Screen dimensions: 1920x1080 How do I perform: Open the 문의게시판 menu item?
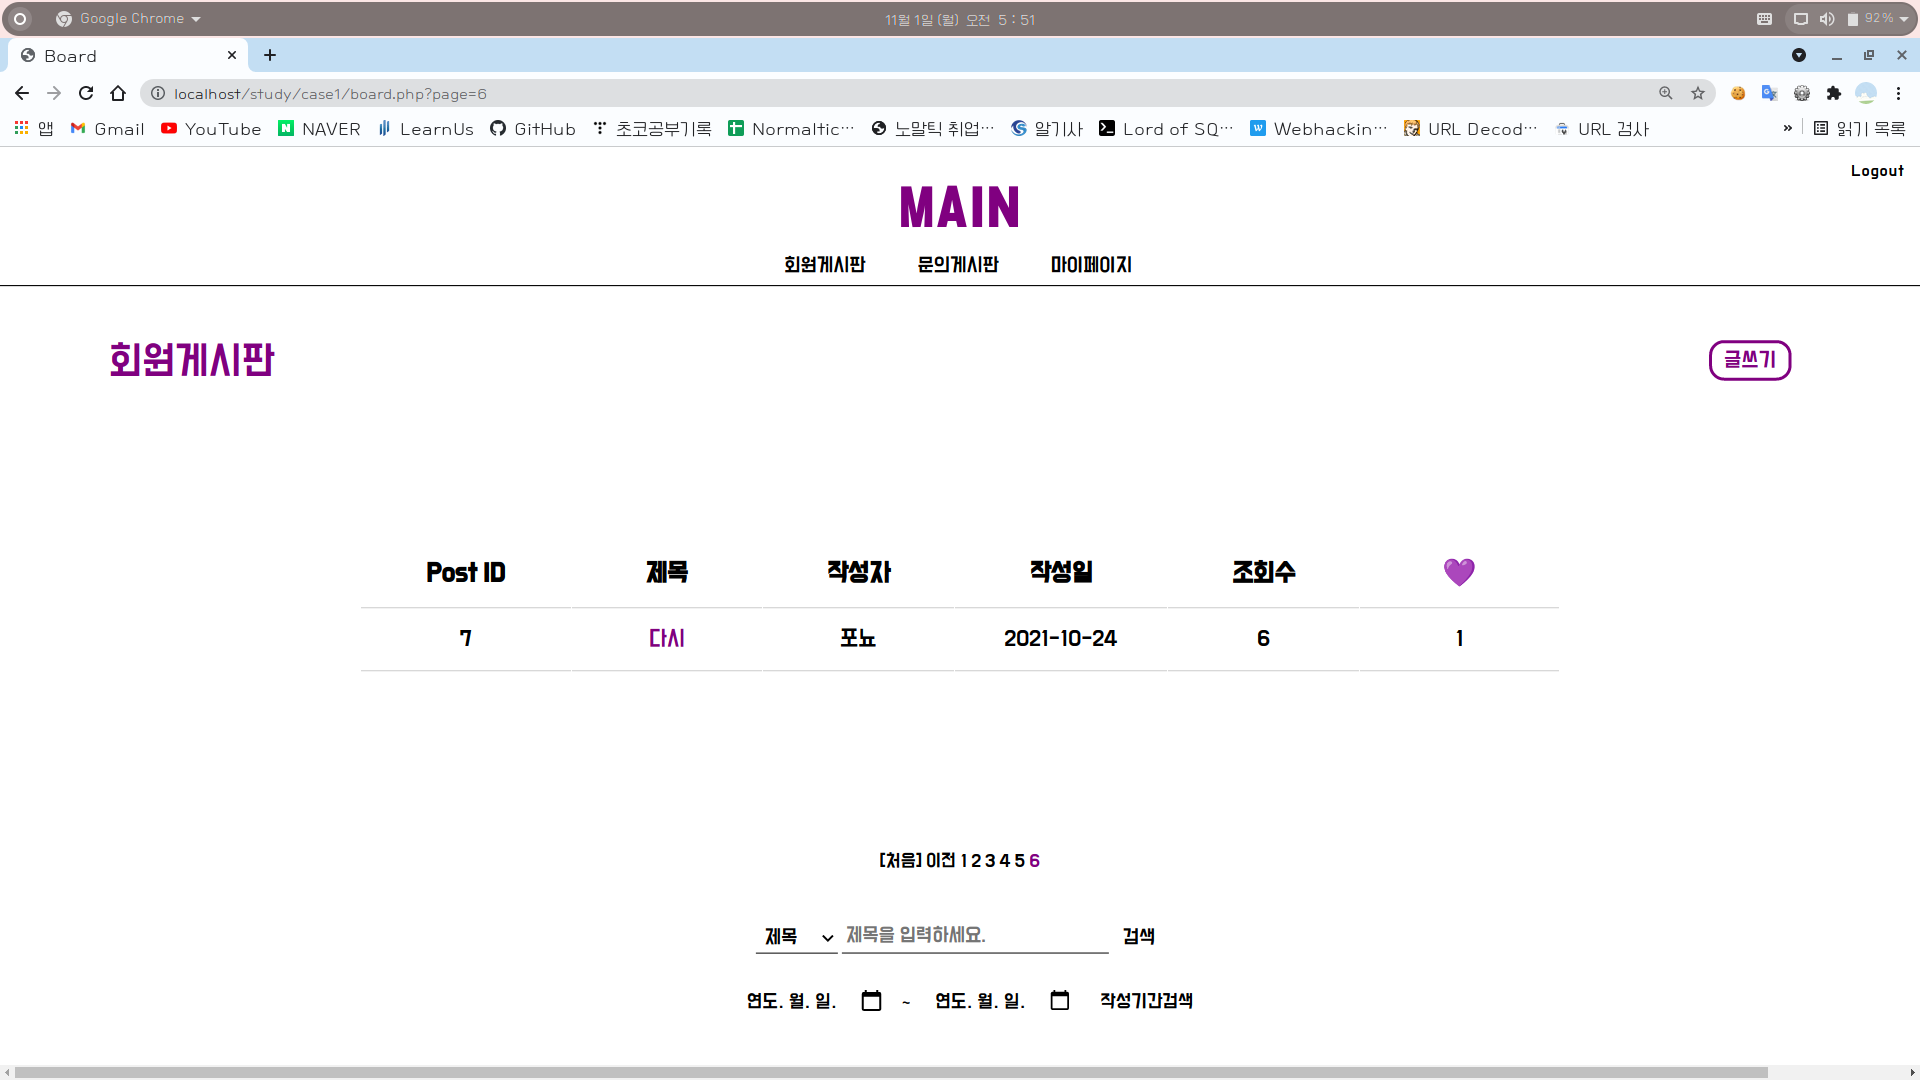click(x=957, y=265)
